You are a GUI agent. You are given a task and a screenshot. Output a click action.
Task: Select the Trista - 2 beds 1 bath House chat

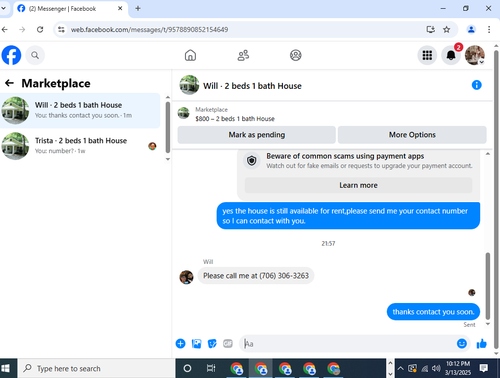(x=80, y=146)
